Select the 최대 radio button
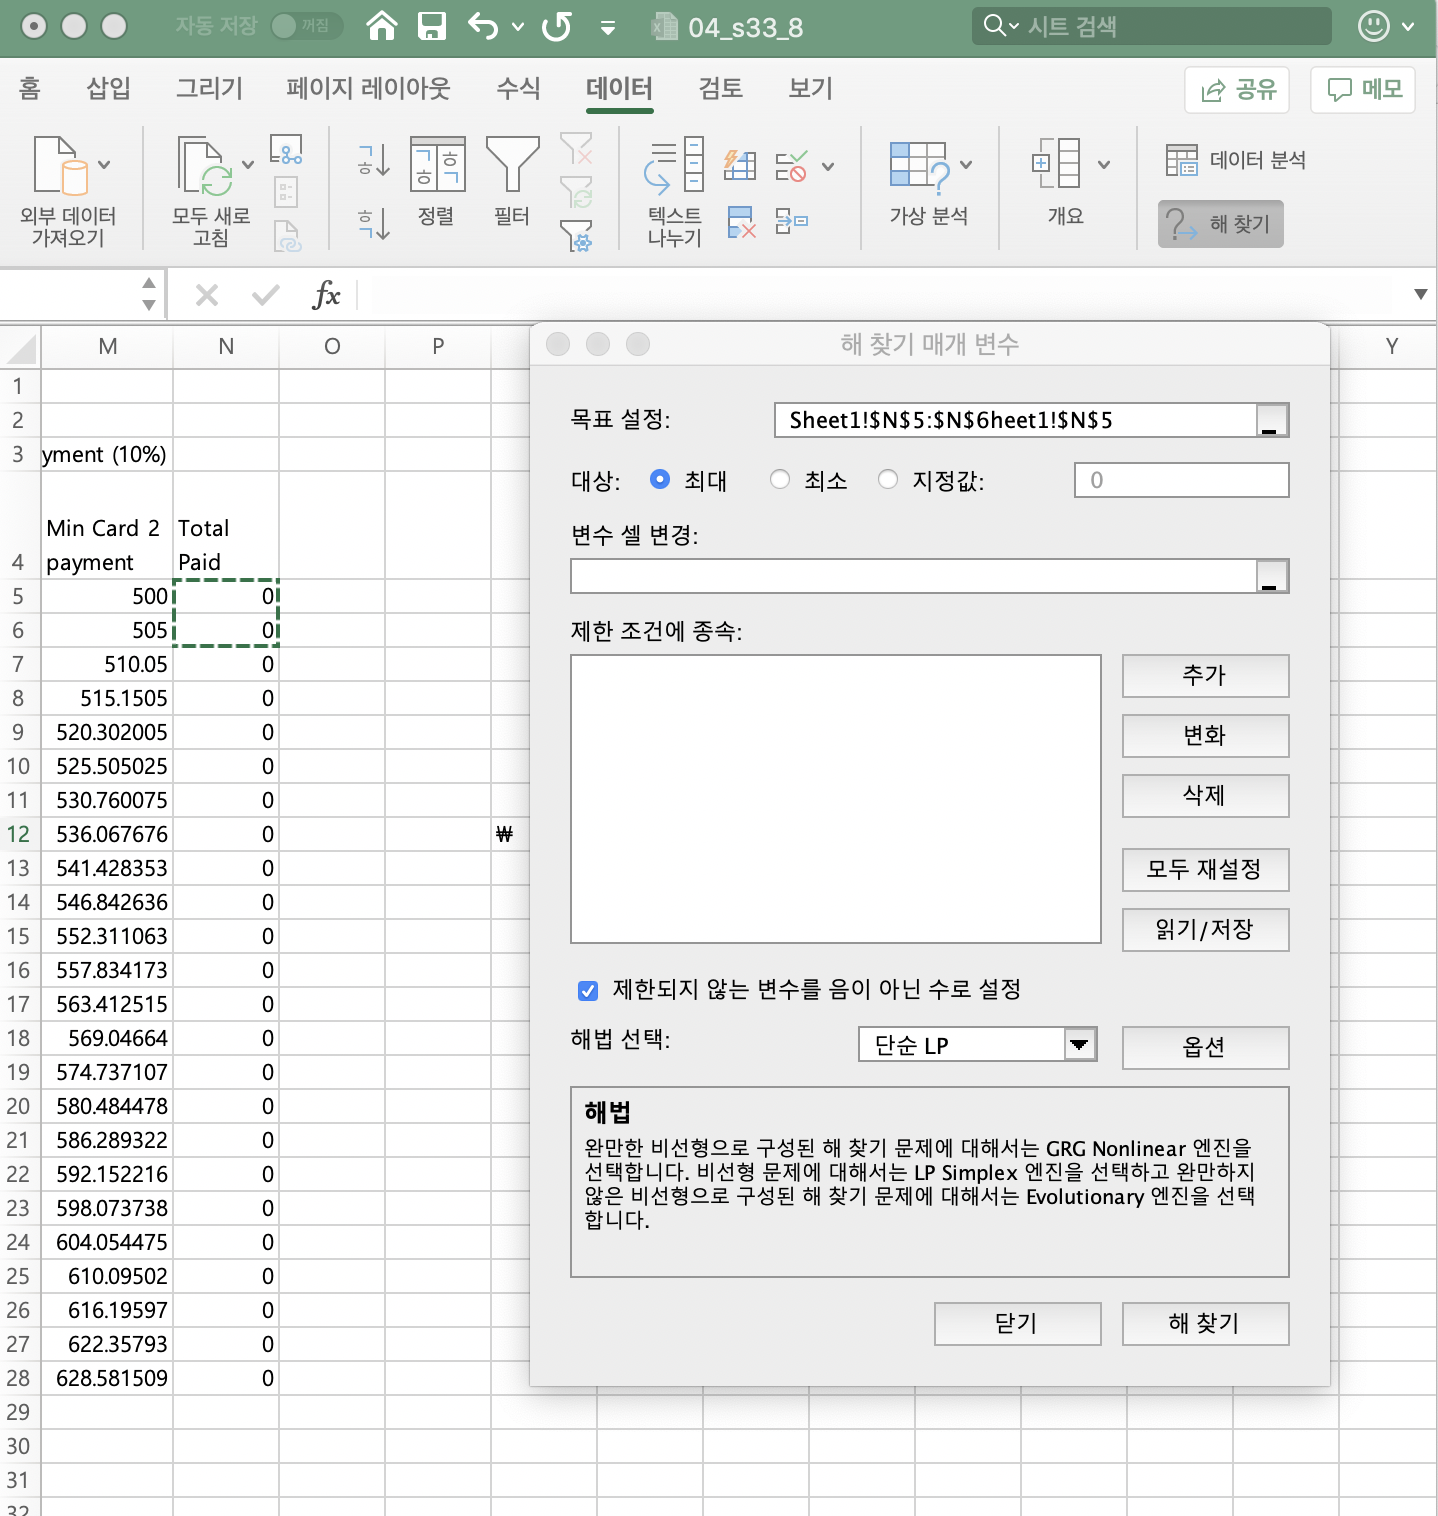This screenshot has width=1438, height=1516. pyautogui.click(x=660, y=480)
